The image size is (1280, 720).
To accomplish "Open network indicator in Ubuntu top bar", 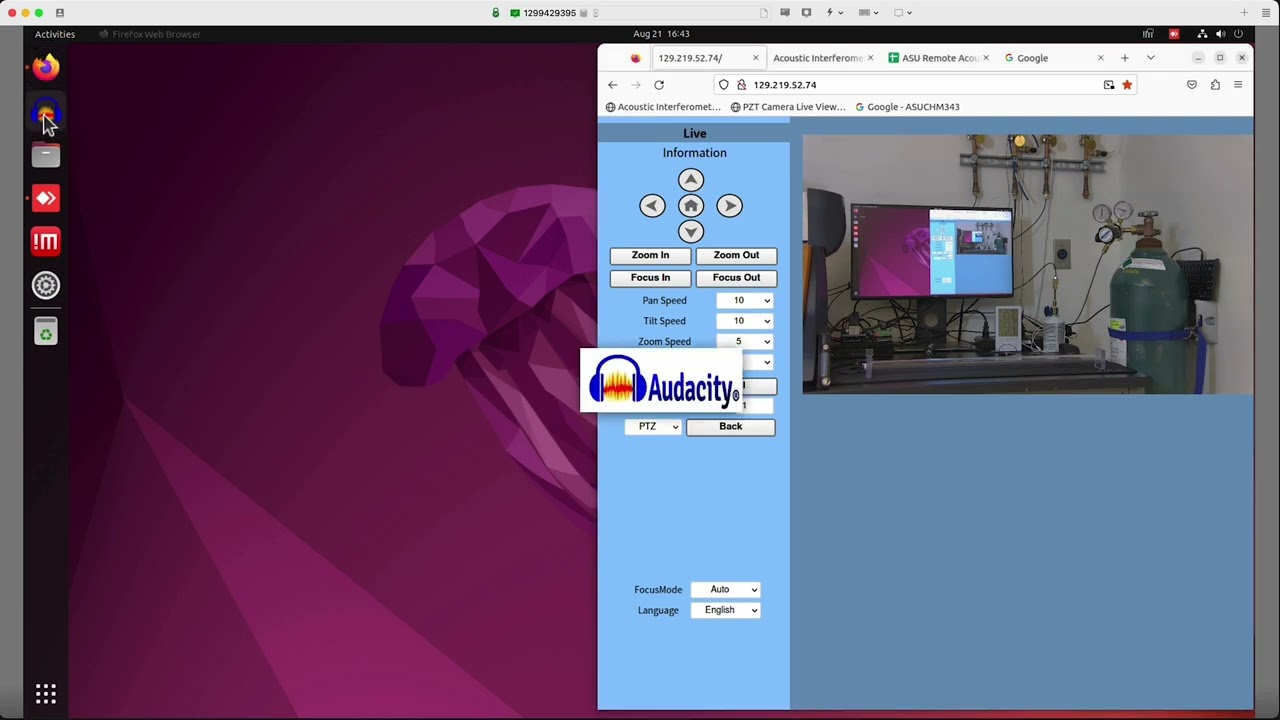I will [1202, 34].
